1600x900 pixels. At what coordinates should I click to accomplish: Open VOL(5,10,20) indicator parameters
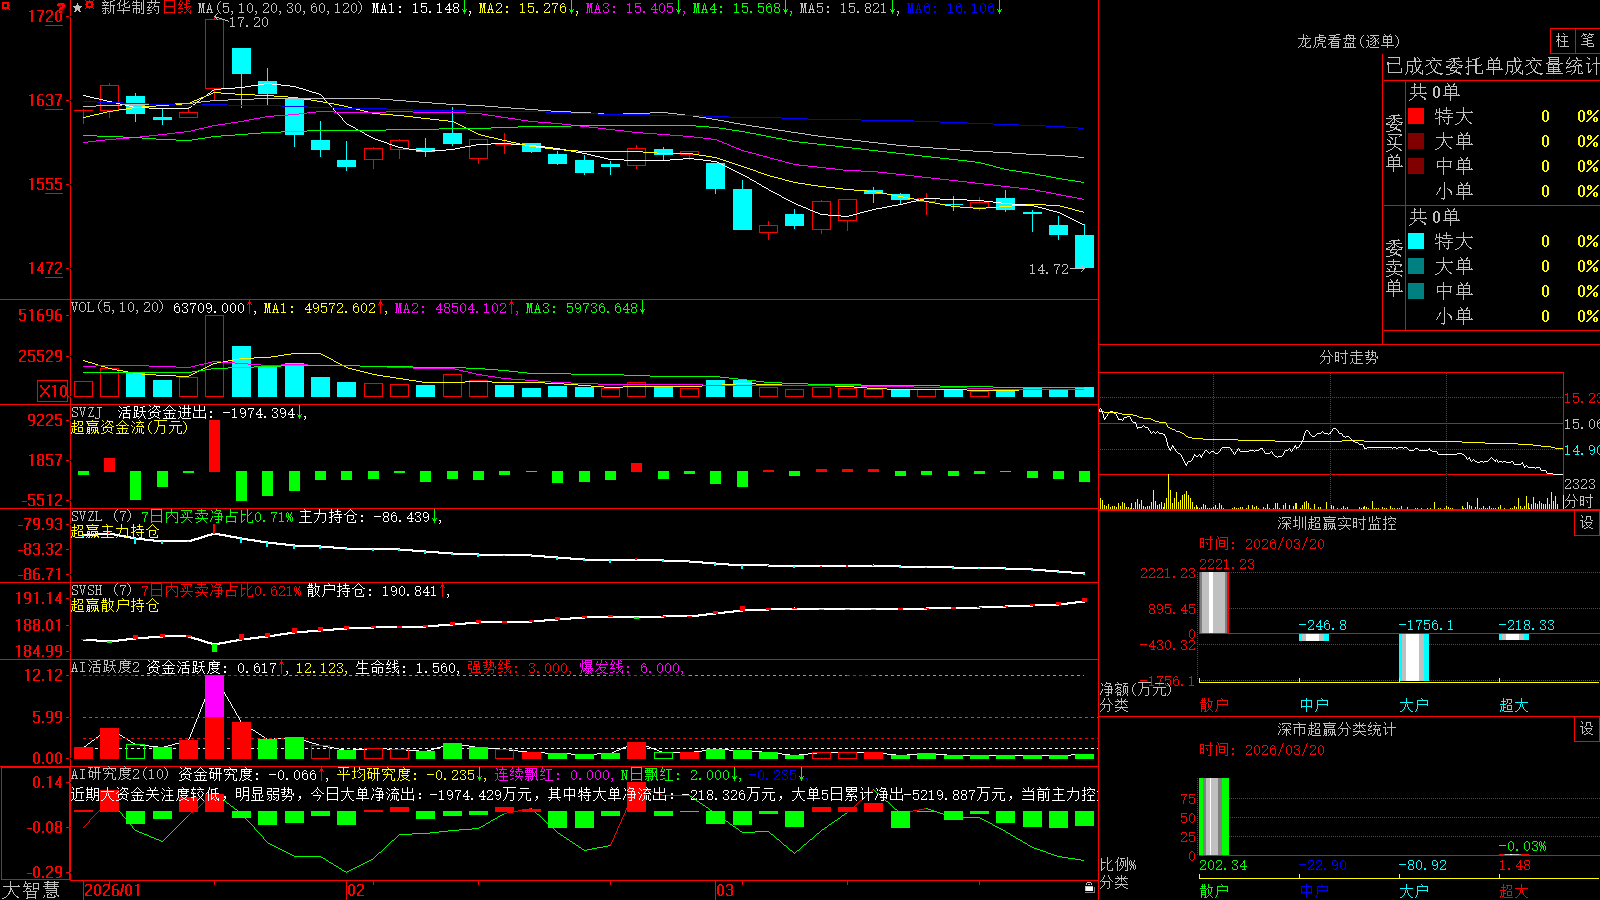[x=117, y=308]
